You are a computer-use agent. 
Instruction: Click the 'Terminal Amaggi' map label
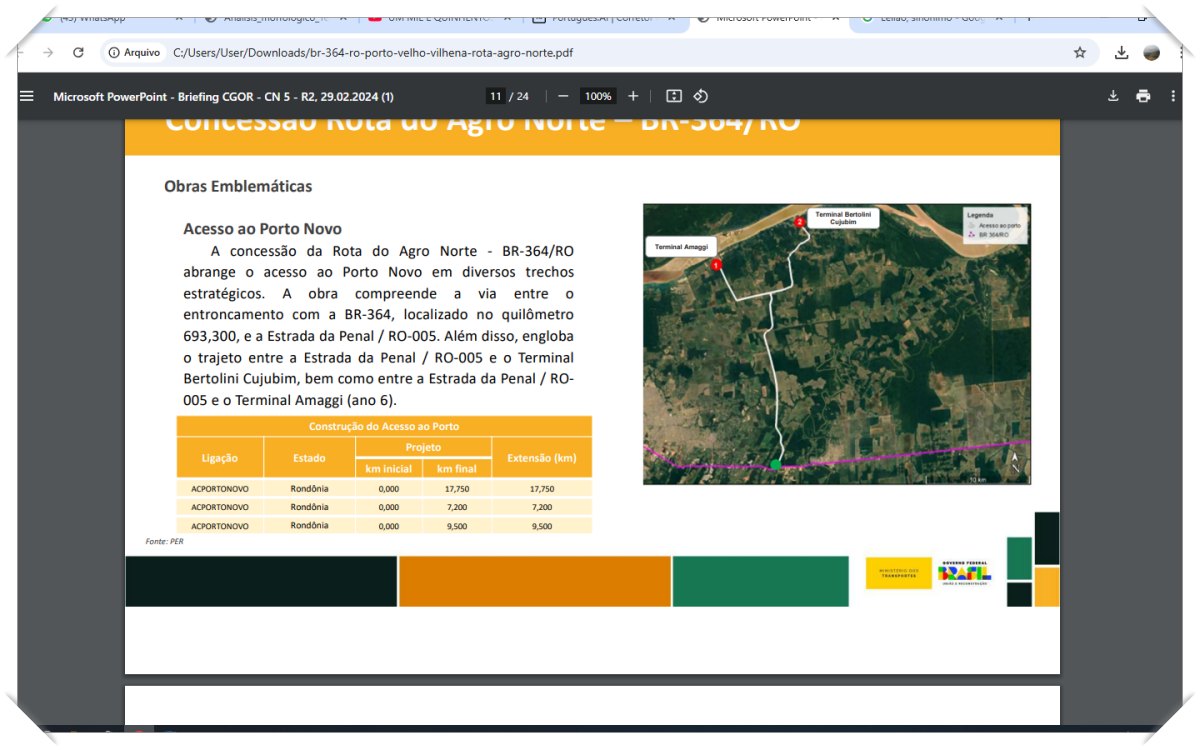click(681, 247)
